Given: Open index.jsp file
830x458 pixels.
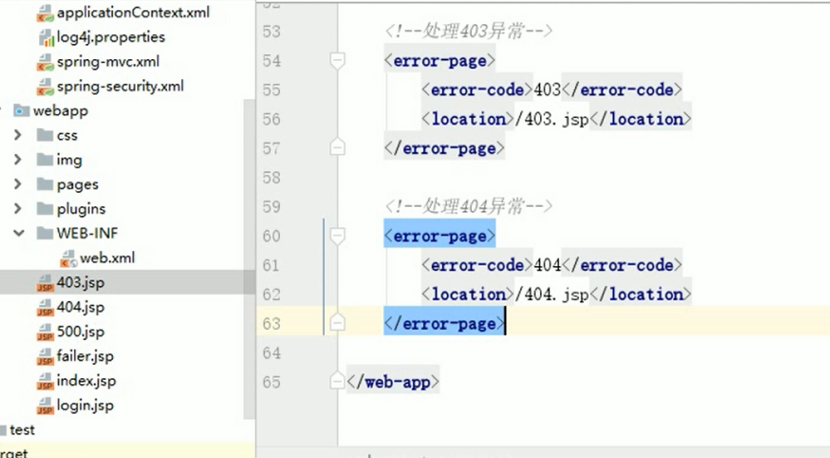Looking at the screenshot, I should [x=86, y=381].
